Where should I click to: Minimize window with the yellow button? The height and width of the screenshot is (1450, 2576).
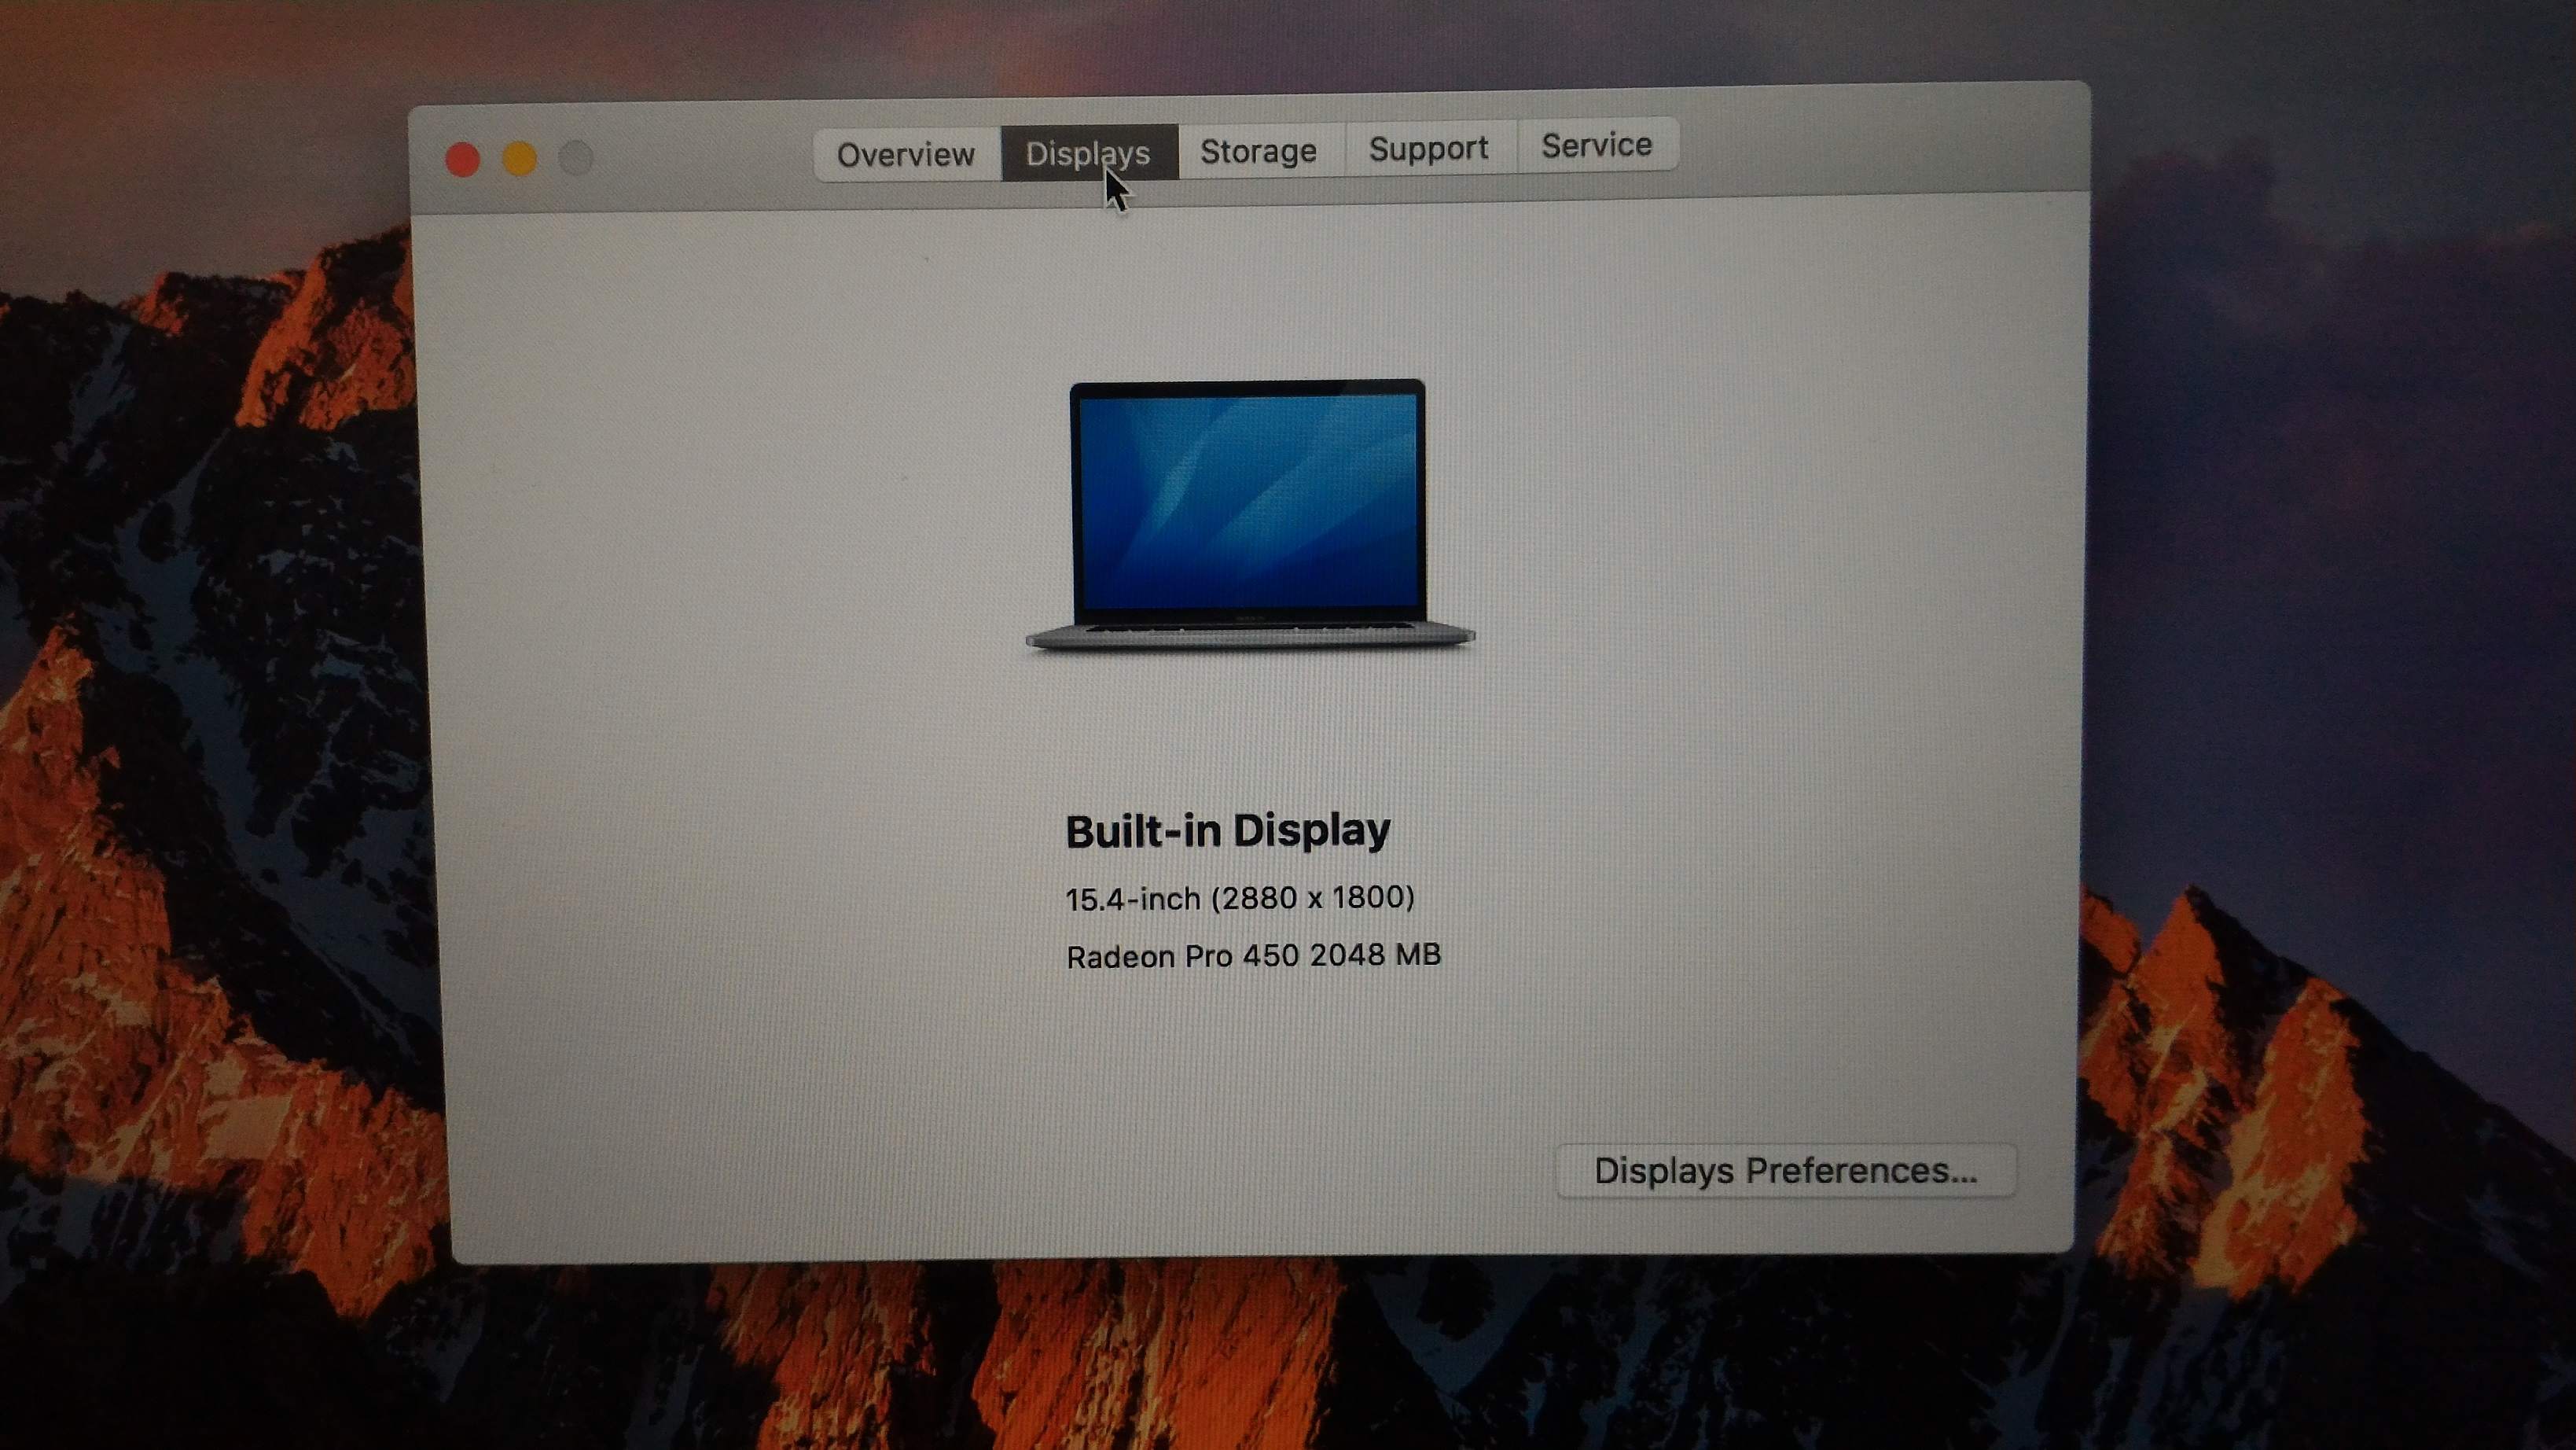click(520, 159)
